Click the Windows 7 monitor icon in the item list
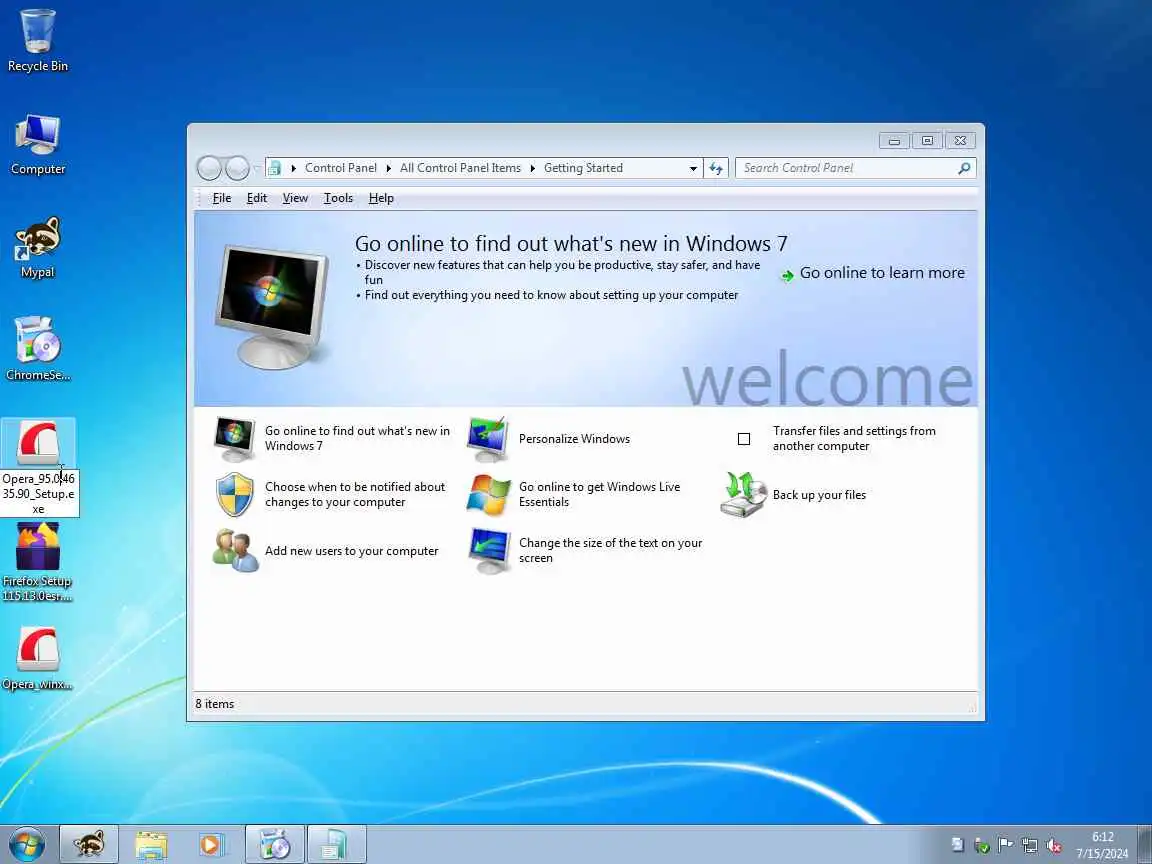Viewport: 1152px width, 864px height. click(234, 439)
